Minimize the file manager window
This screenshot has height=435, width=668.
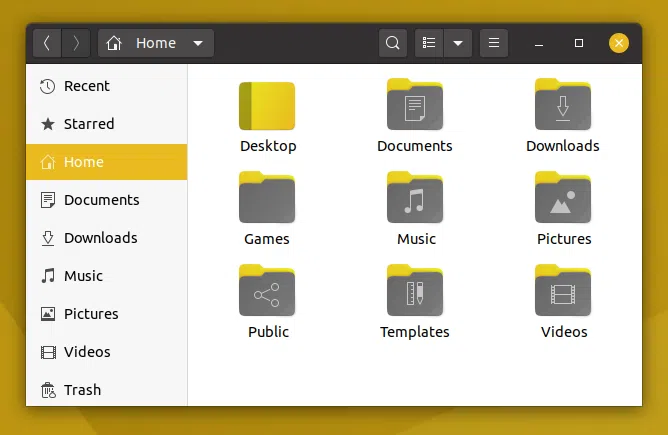point(539,44)
